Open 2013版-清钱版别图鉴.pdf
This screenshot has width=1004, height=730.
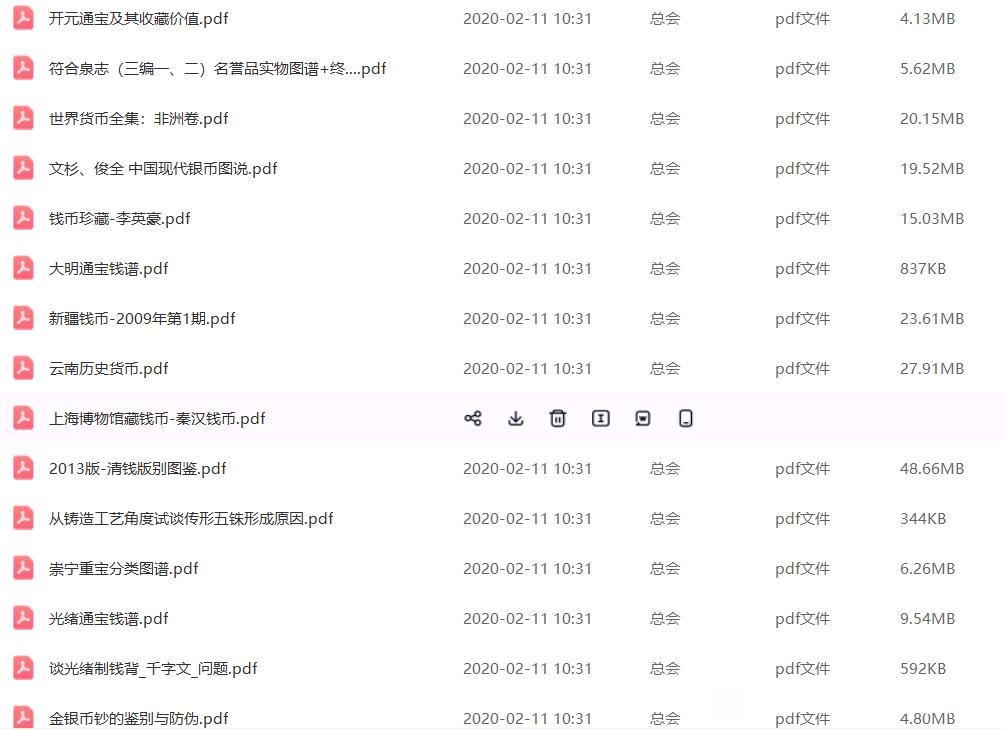click(138, 469)
